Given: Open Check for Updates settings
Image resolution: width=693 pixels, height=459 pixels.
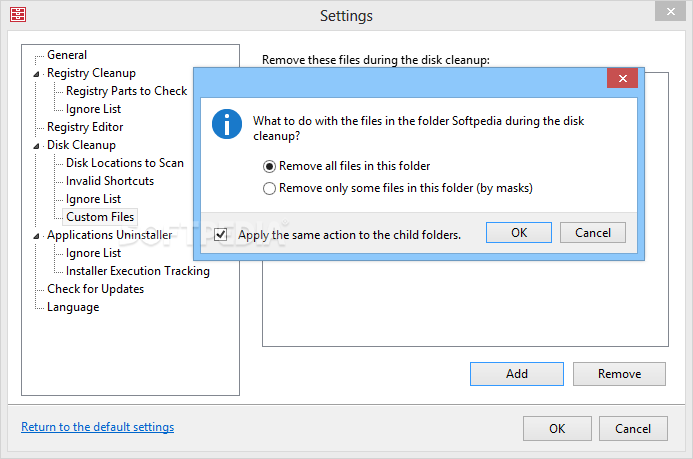Looking at the screenshot, I should click(95, 289).
